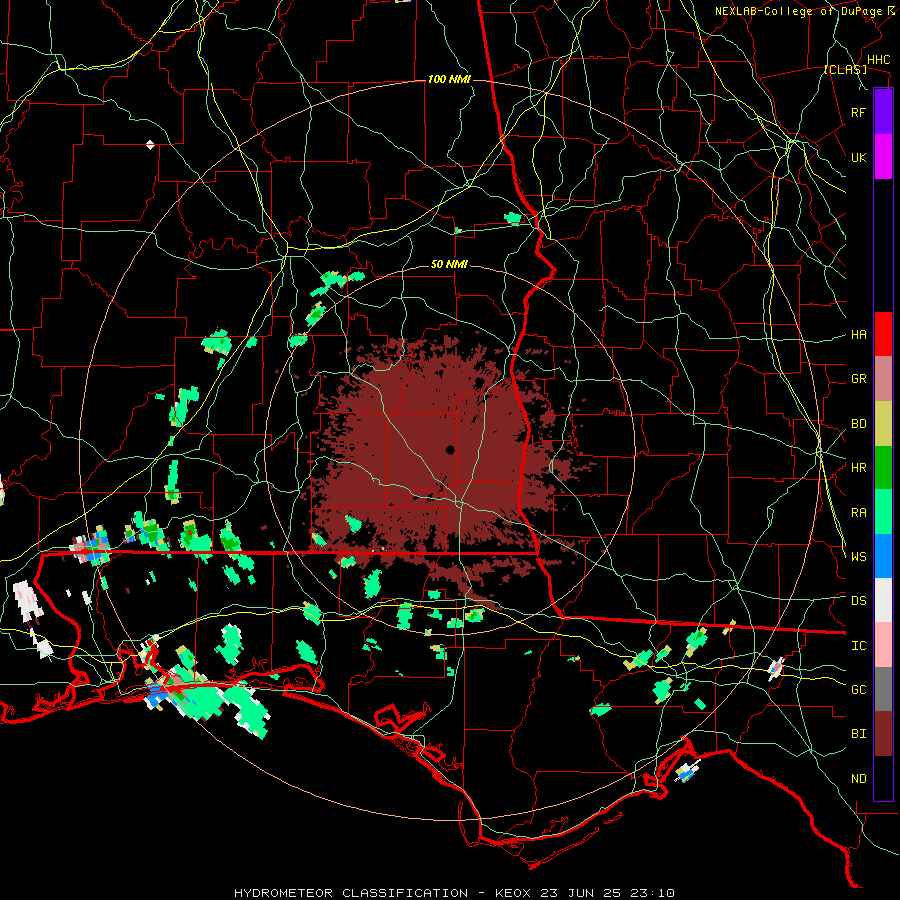
Task: Click the WS legend label
Action: click(x=858, y=557)
